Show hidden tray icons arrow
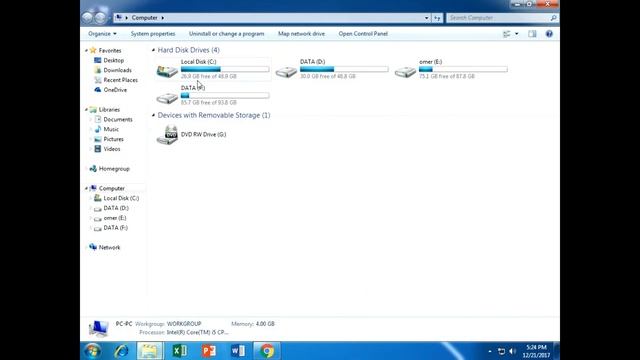 (490, 351)
